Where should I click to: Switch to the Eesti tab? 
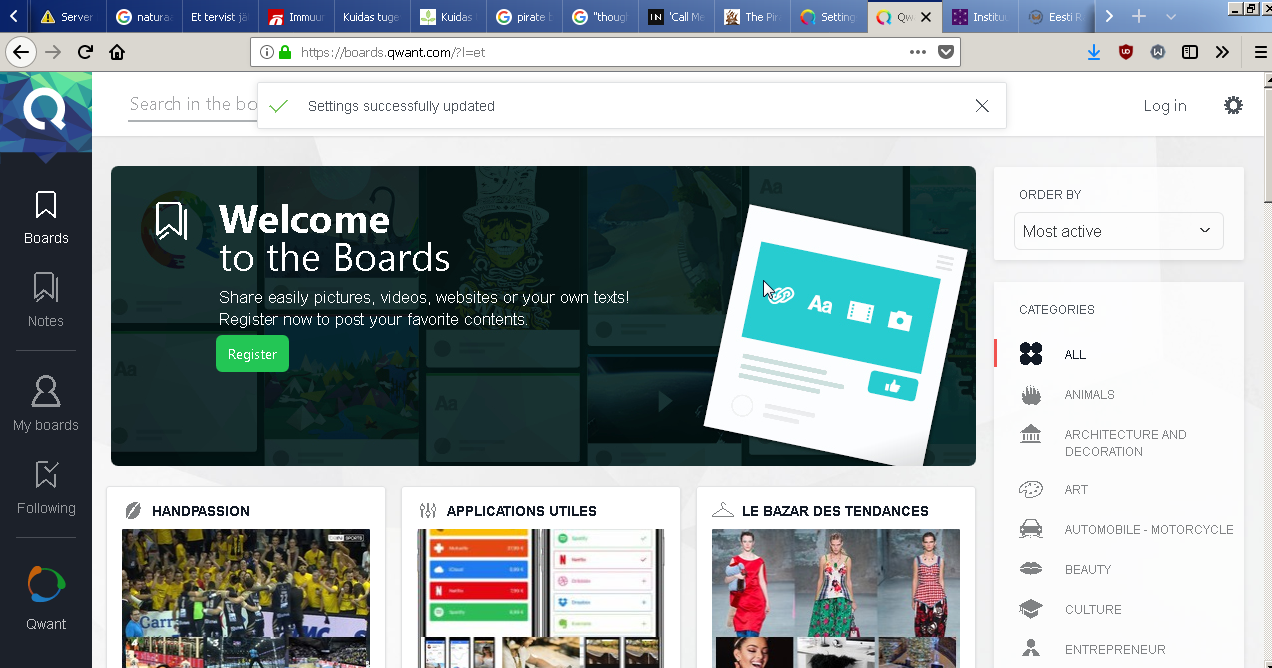1055,17
